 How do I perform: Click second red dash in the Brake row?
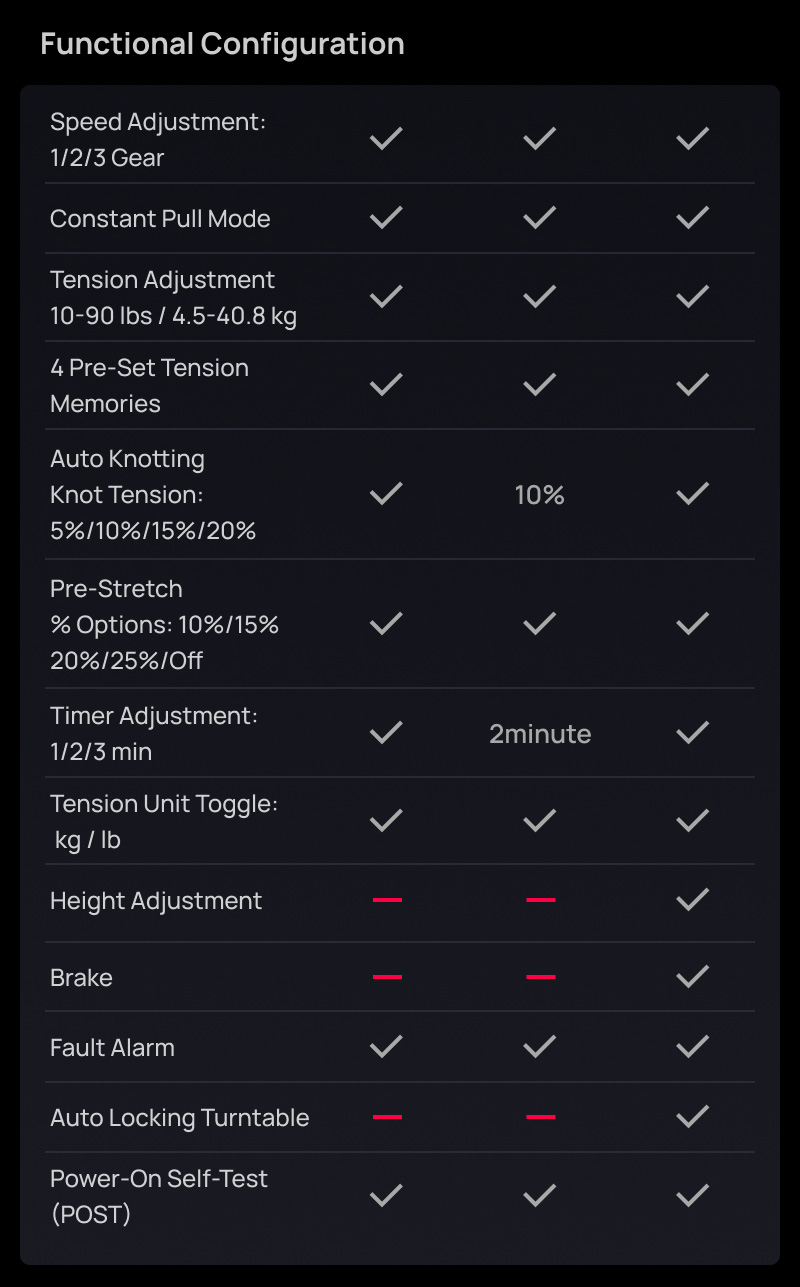[540, 977]
